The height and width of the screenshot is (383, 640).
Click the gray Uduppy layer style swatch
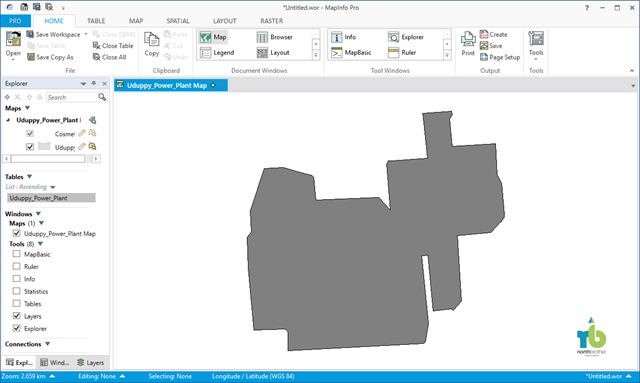click(x=44, y=146)
